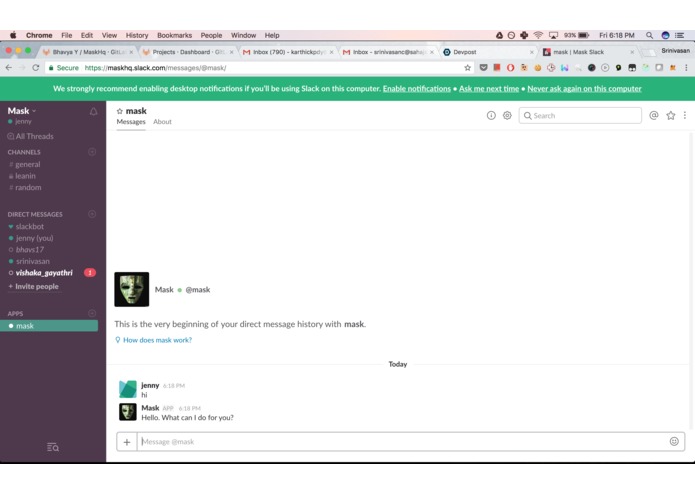Open the Wi-Fi status menu
This screenshot has height=494, width=695.
(x=538, y=35)
